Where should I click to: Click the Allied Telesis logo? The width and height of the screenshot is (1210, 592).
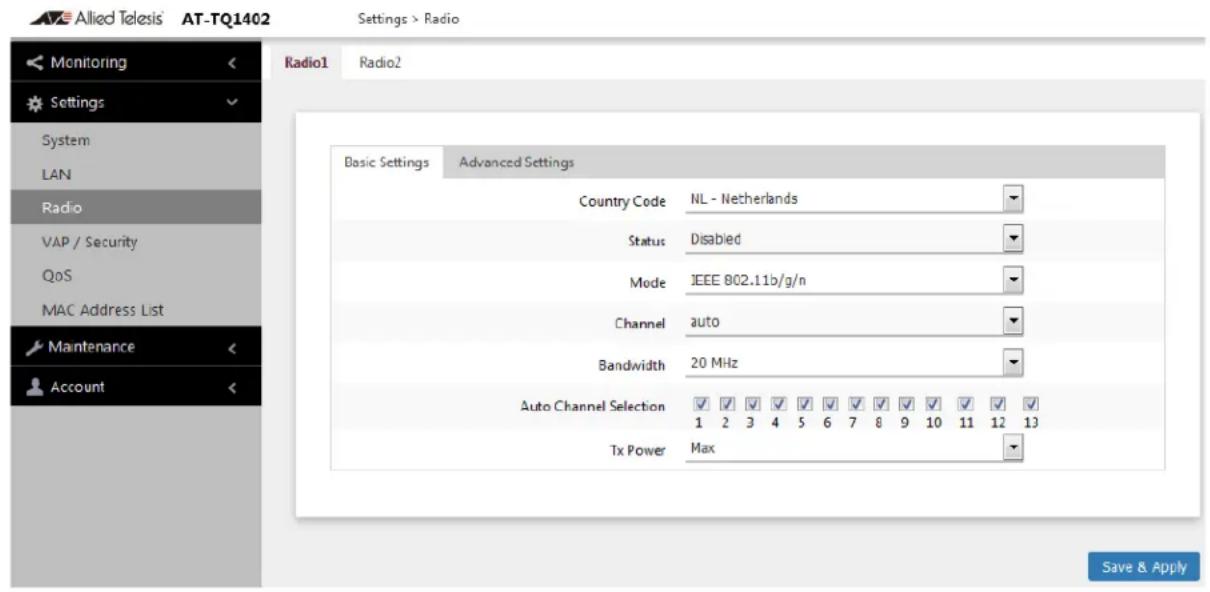point(91,19)
